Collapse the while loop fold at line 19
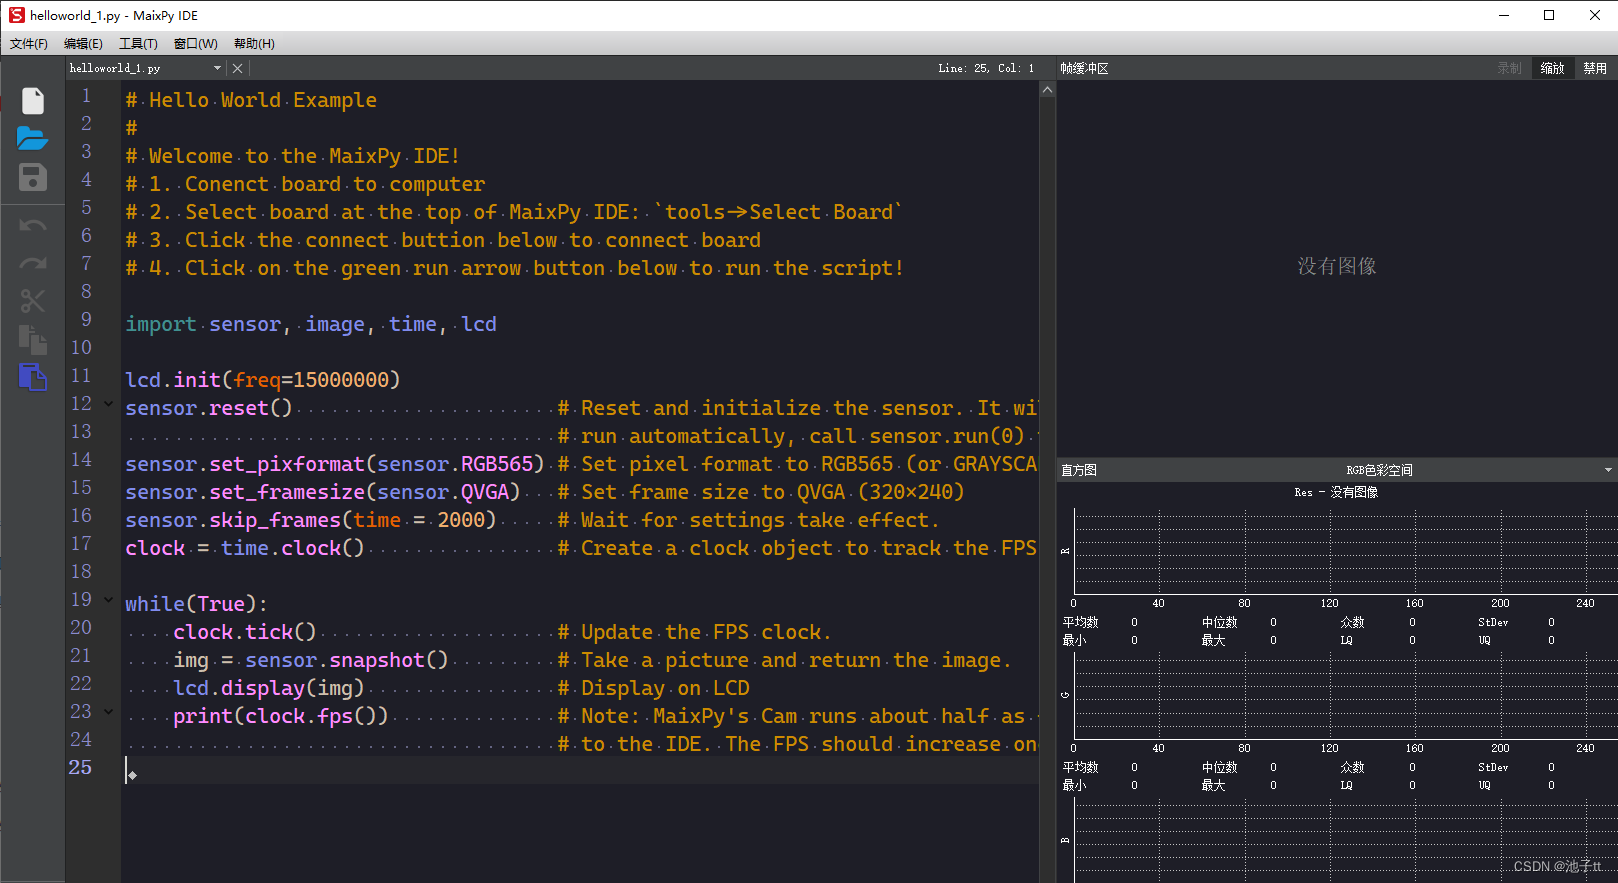The height and width of the screenshot is (883, 1618). click(x=108, y=600)
